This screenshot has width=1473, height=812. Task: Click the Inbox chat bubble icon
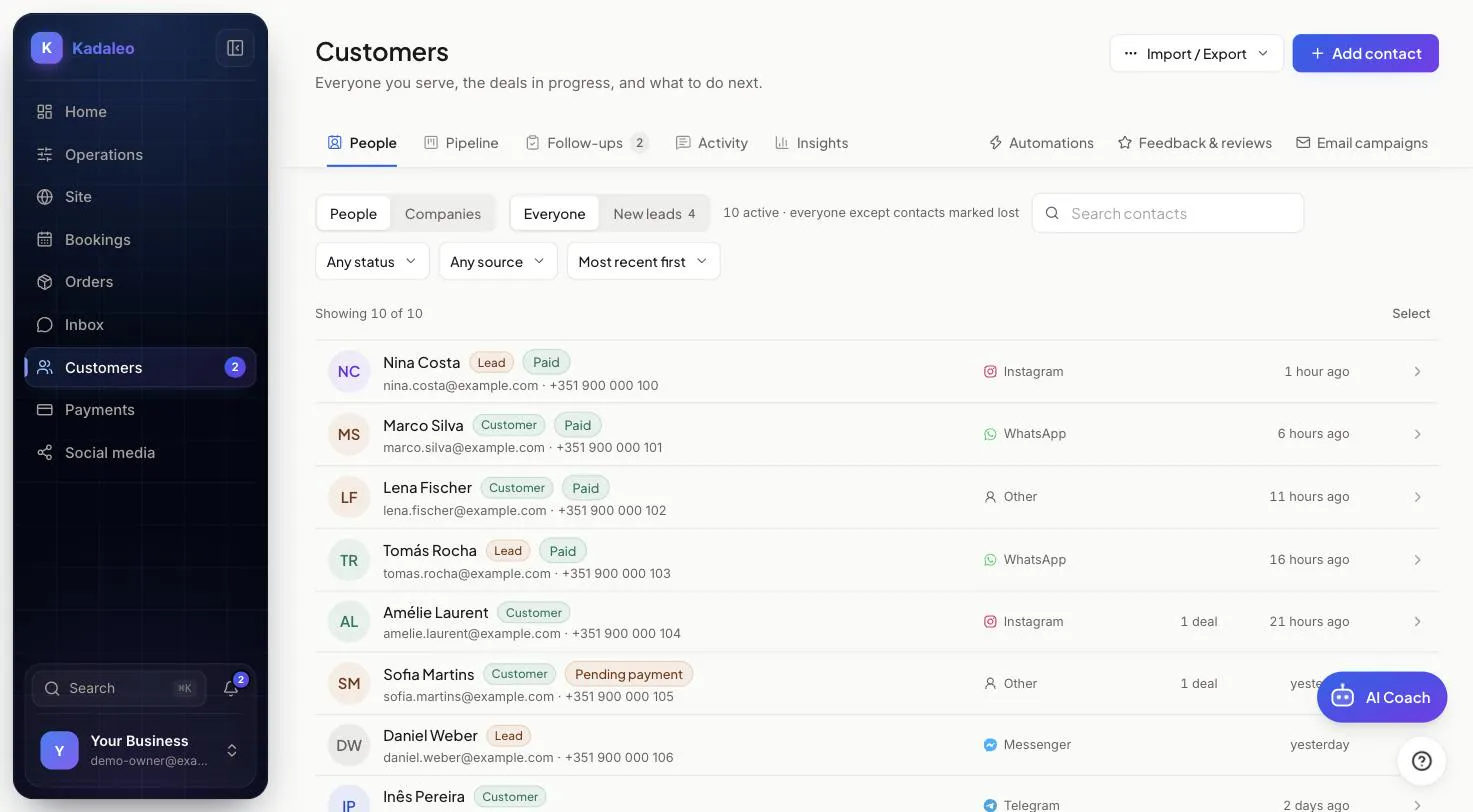(x=44, y=325)
